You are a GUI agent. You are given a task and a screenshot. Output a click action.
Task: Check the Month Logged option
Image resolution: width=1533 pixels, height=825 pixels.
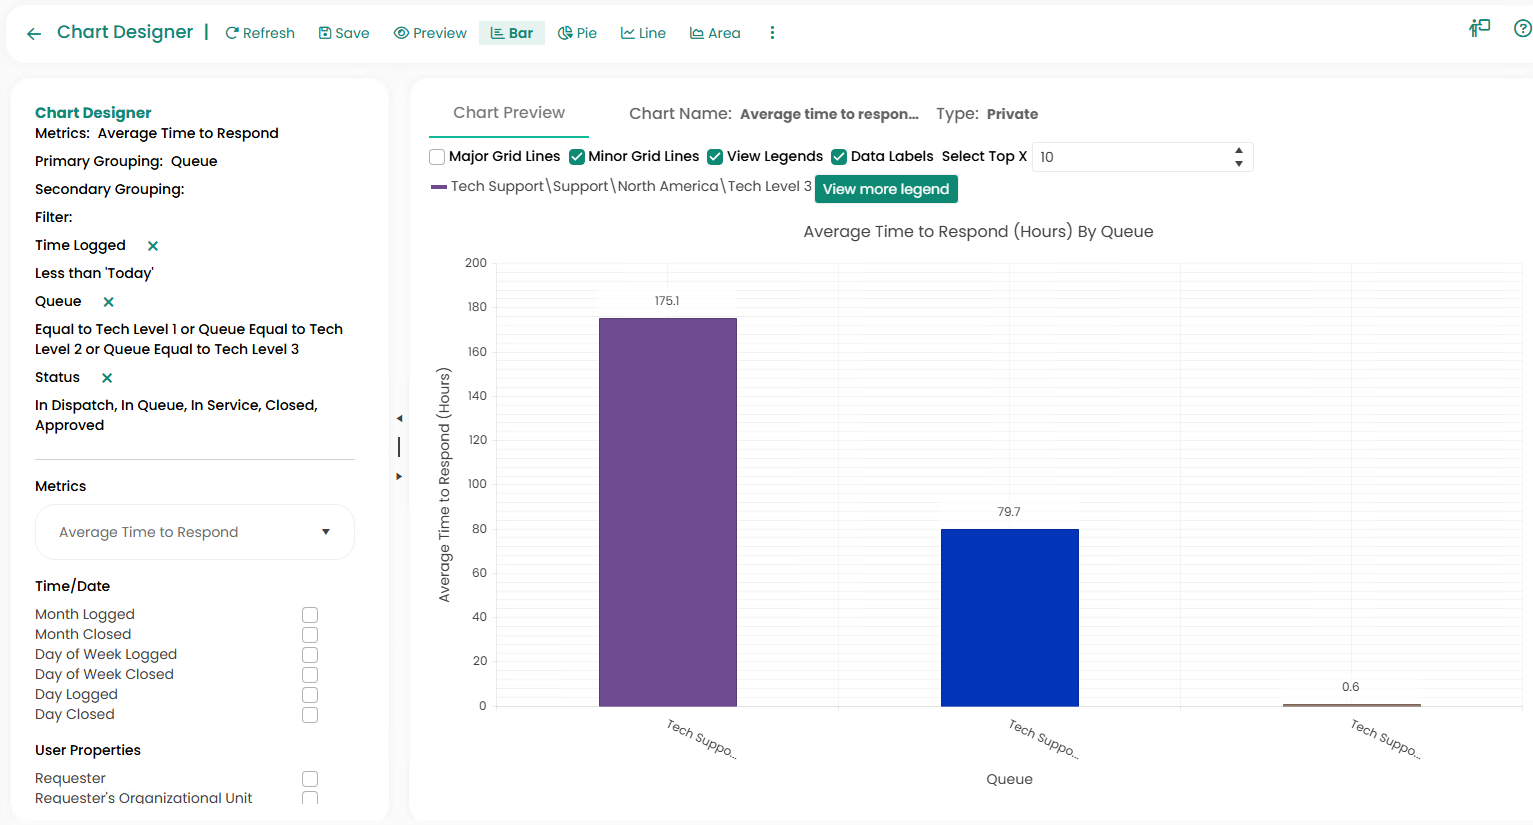tap(310, 615)
